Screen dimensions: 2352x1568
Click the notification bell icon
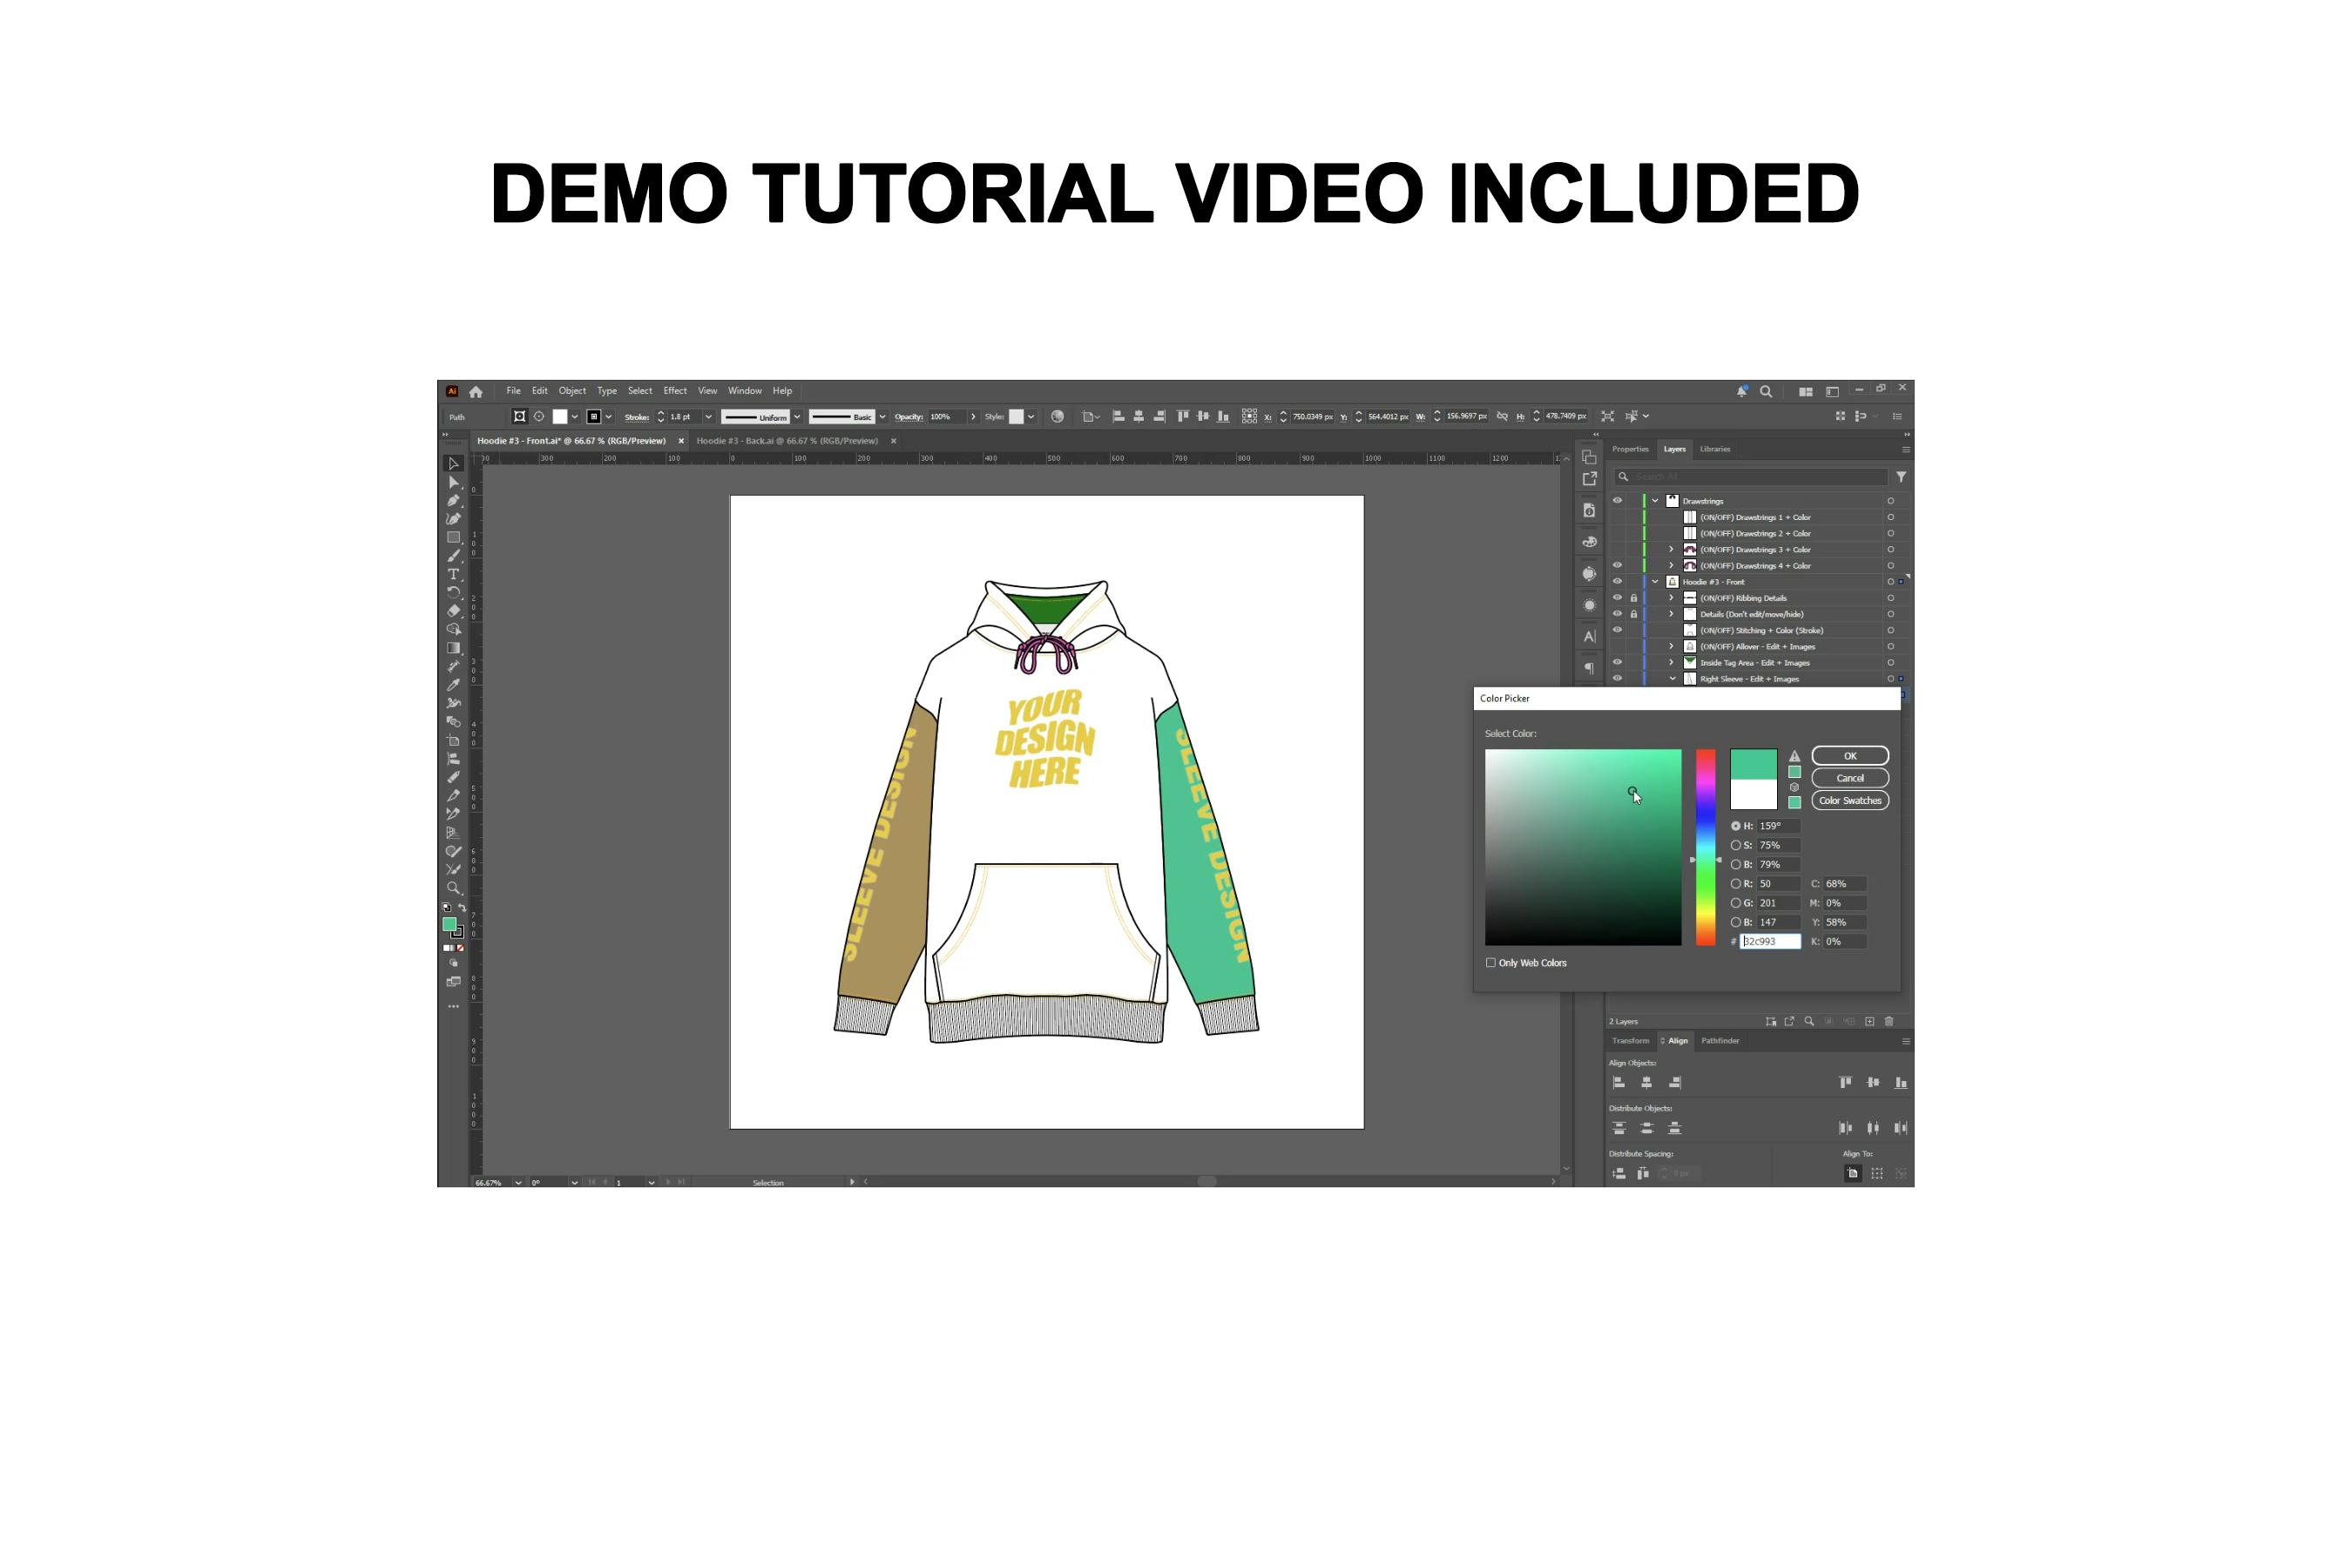[1742, 392]
